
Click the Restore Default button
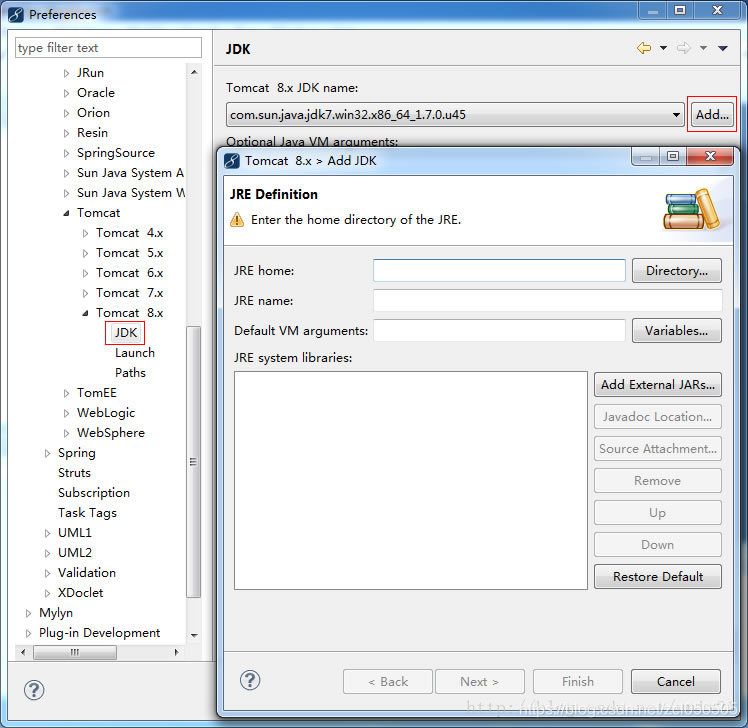coord(657,576)
